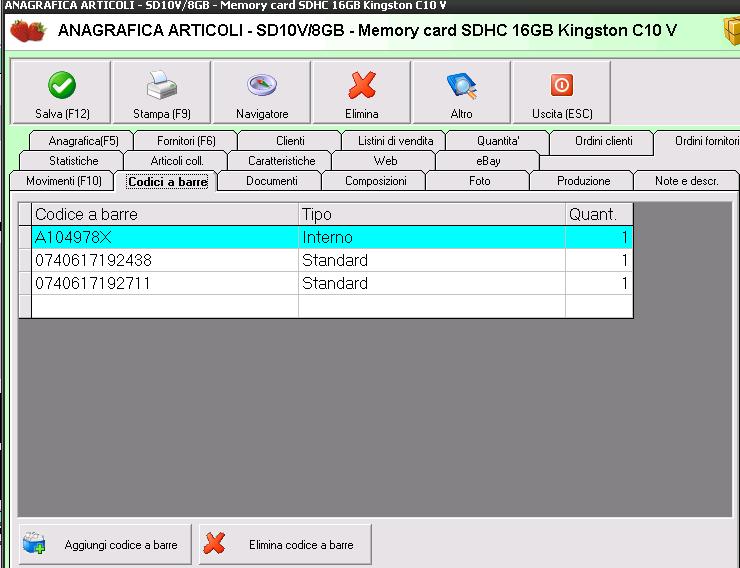Click Standard type for barcode 0740617192438
Image resolution: width=740 pixels, height=568 pixels.
[432, 260]
